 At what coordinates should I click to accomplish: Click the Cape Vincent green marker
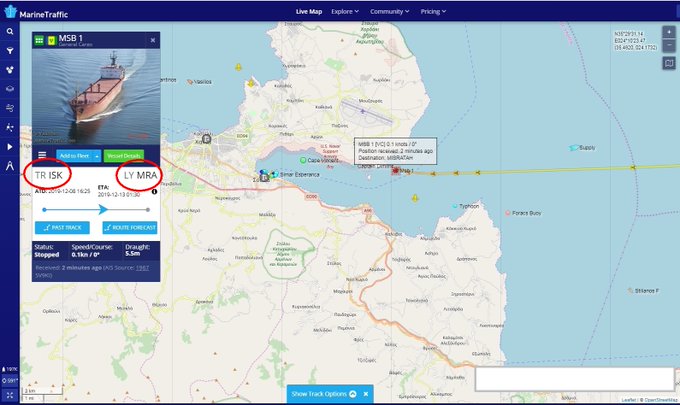303,160
